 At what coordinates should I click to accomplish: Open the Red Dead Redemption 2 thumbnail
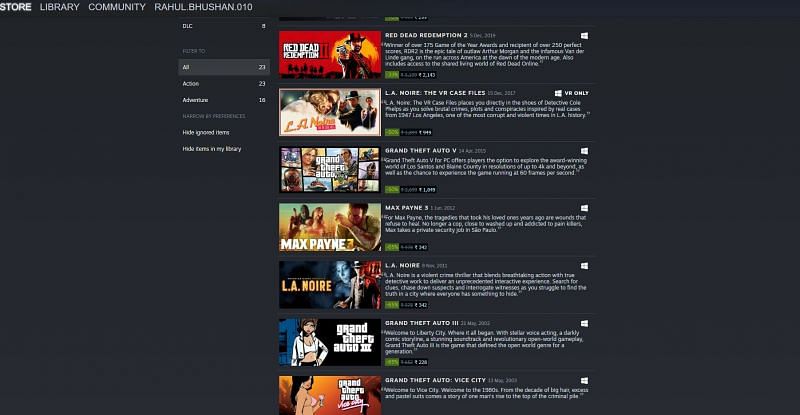[330, 55]
